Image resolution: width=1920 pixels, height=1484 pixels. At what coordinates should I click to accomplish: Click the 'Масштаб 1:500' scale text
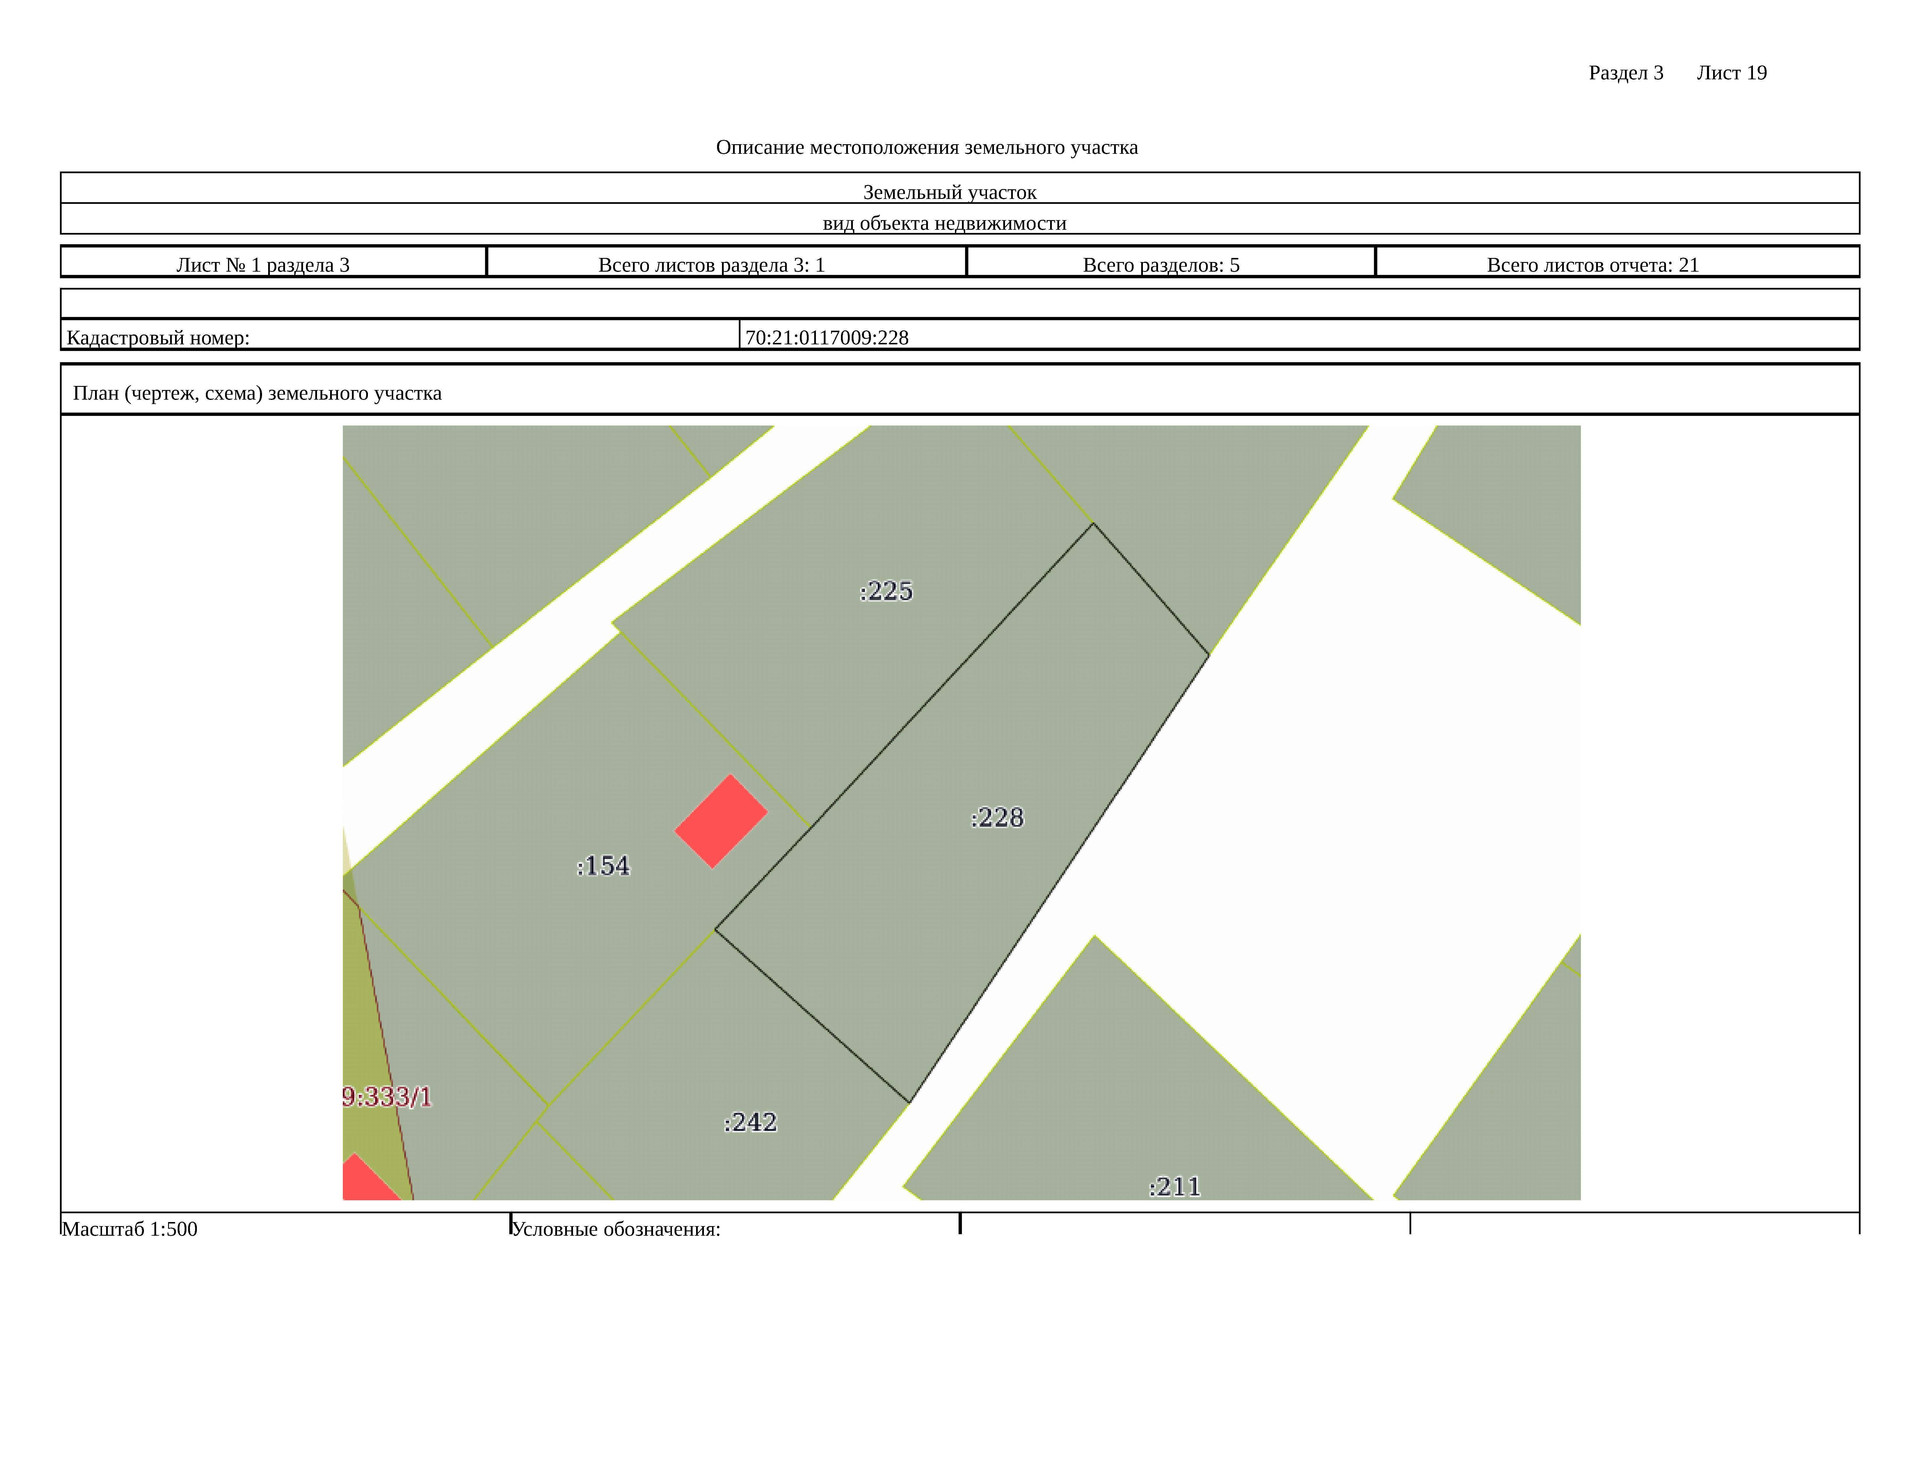click(130, 1229)
